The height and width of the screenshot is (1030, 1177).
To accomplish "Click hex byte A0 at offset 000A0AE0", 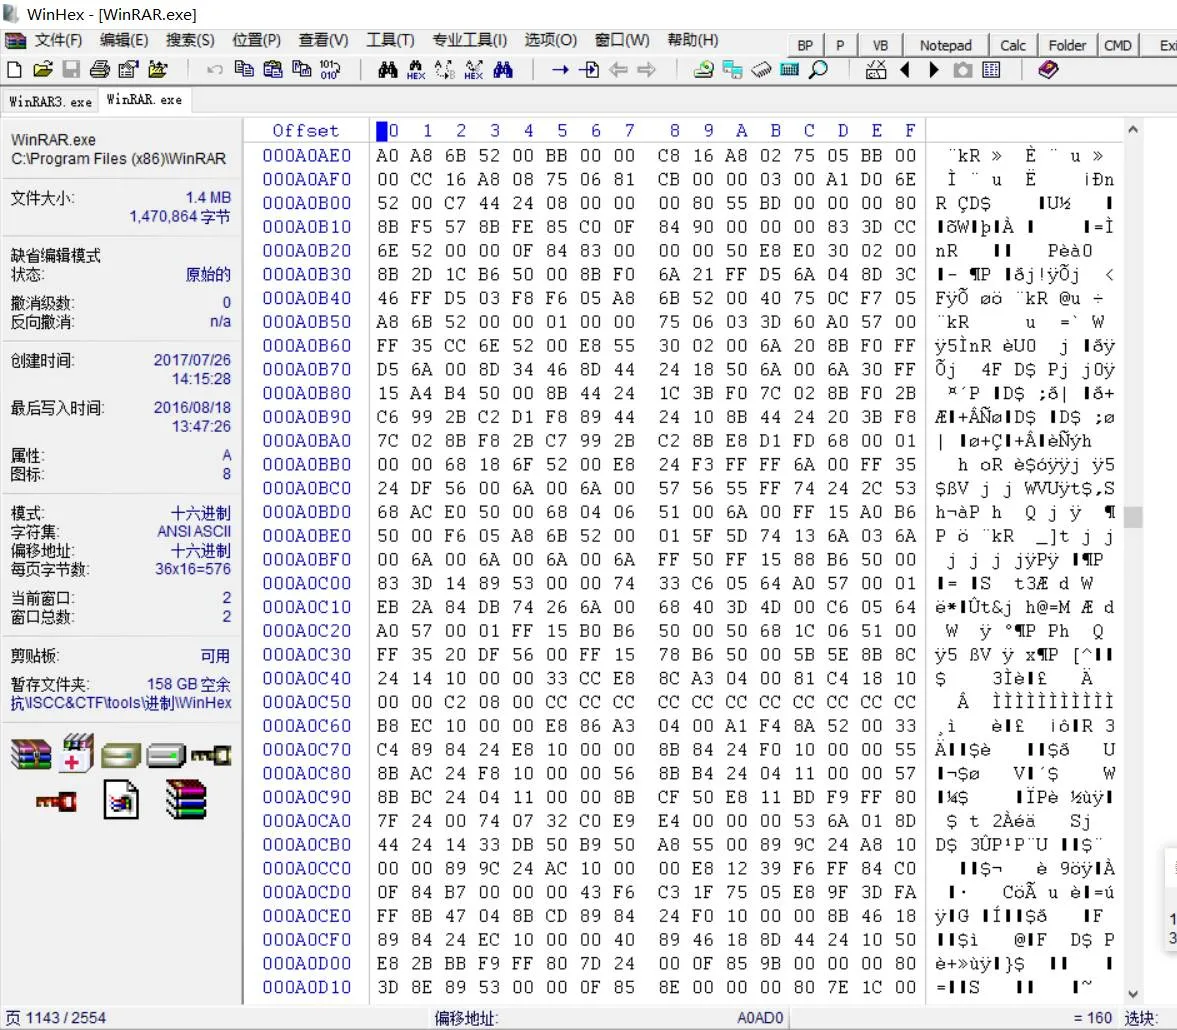I will point(387,155).
